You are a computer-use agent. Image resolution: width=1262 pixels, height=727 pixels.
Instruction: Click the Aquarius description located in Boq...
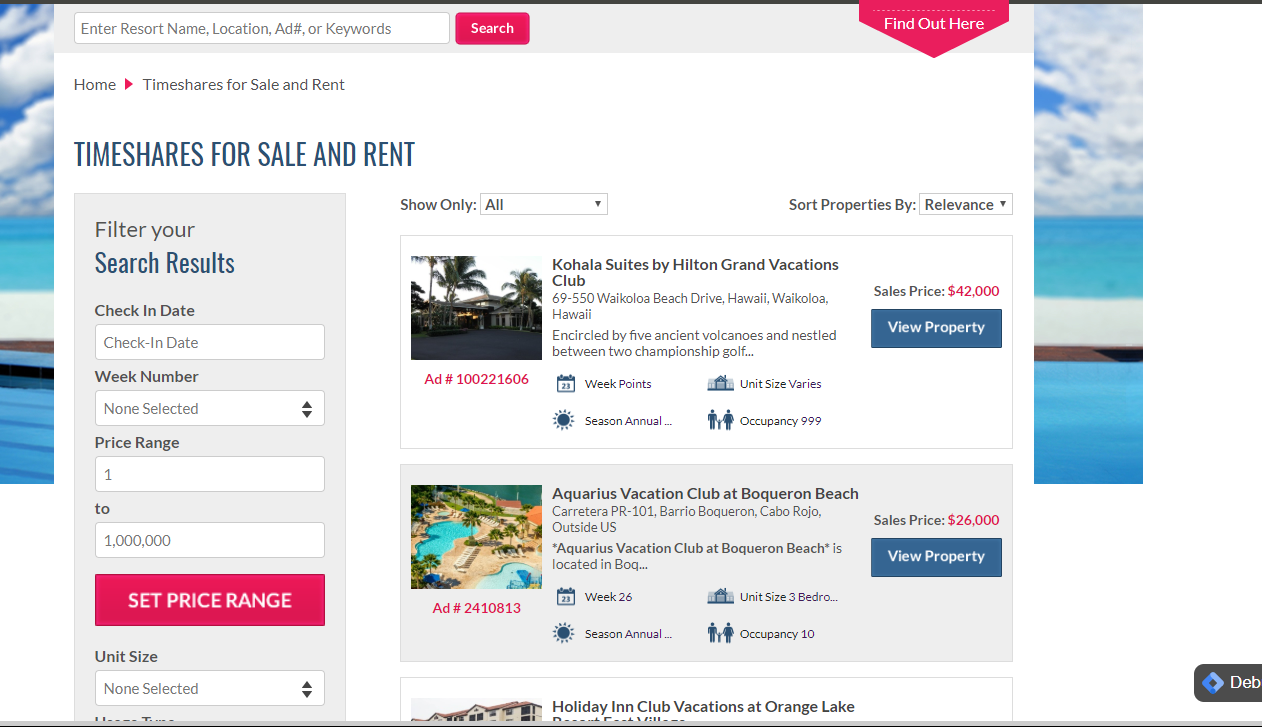tap(697, 556)
